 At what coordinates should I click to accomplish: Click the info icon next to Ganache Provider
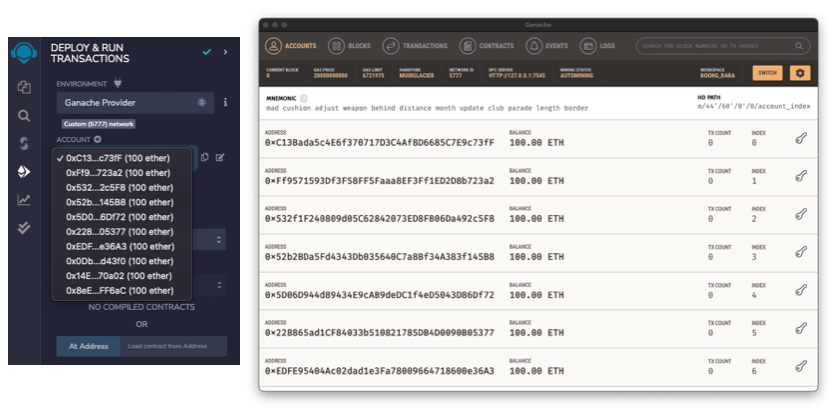225,102
